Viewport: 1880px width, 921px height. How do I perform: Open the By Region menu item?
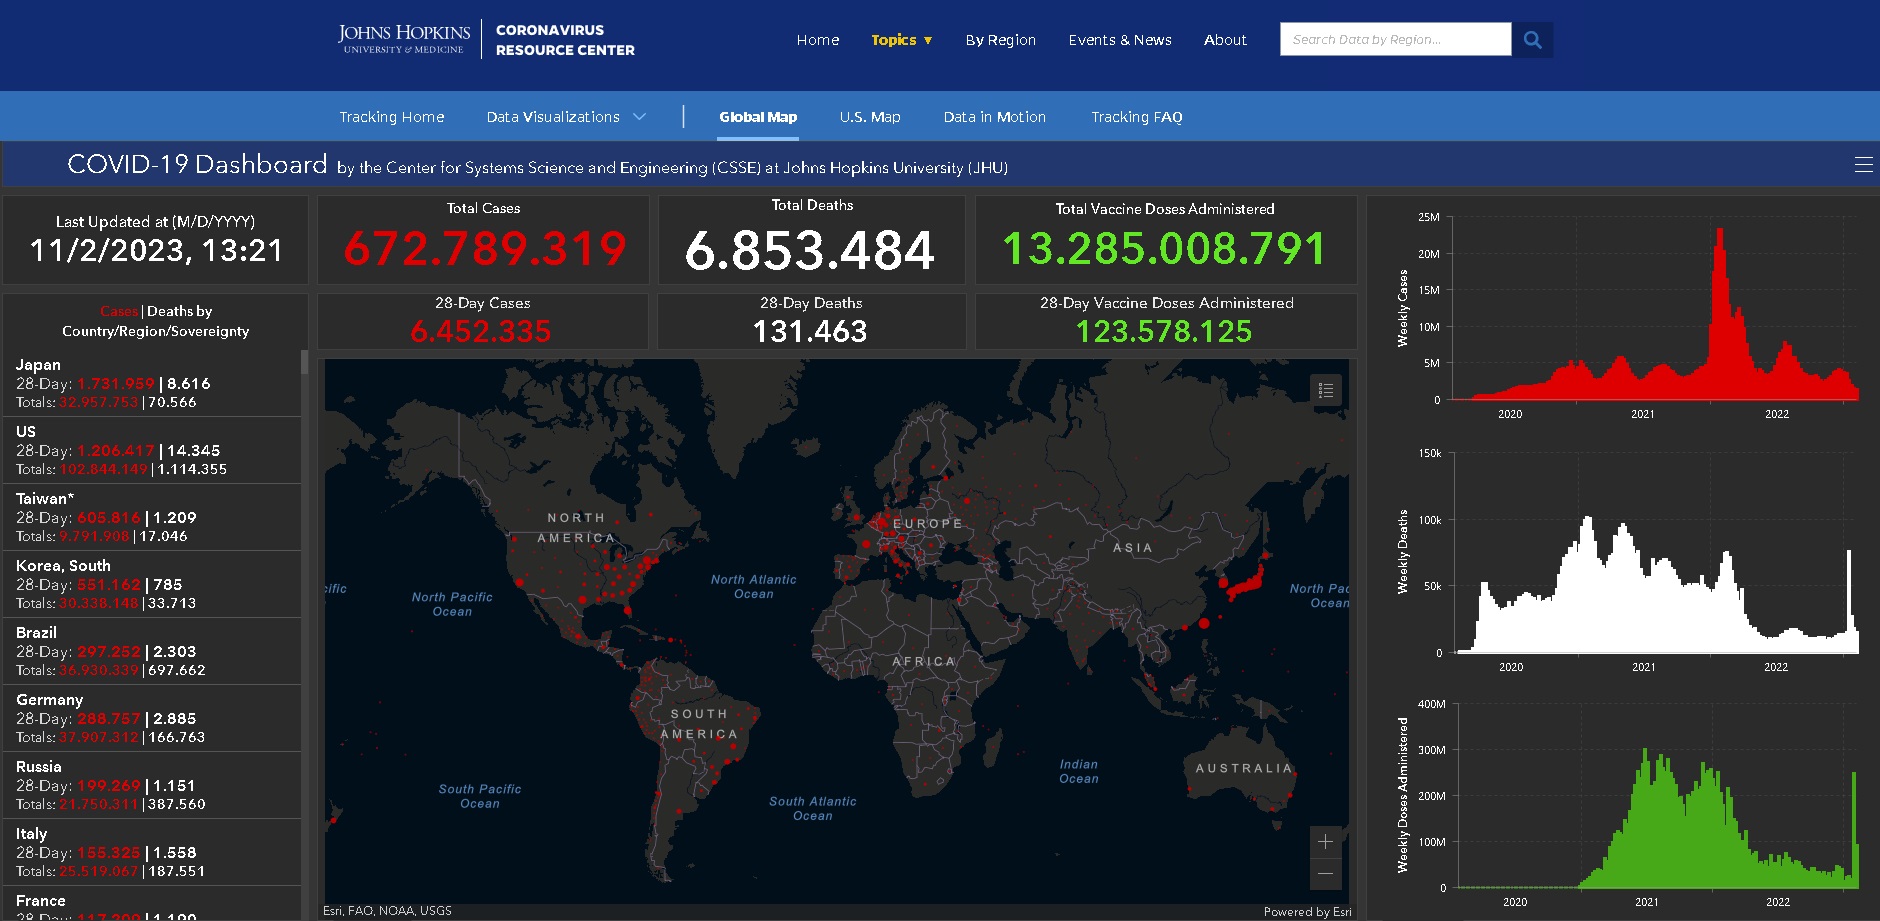point(1000,40)
